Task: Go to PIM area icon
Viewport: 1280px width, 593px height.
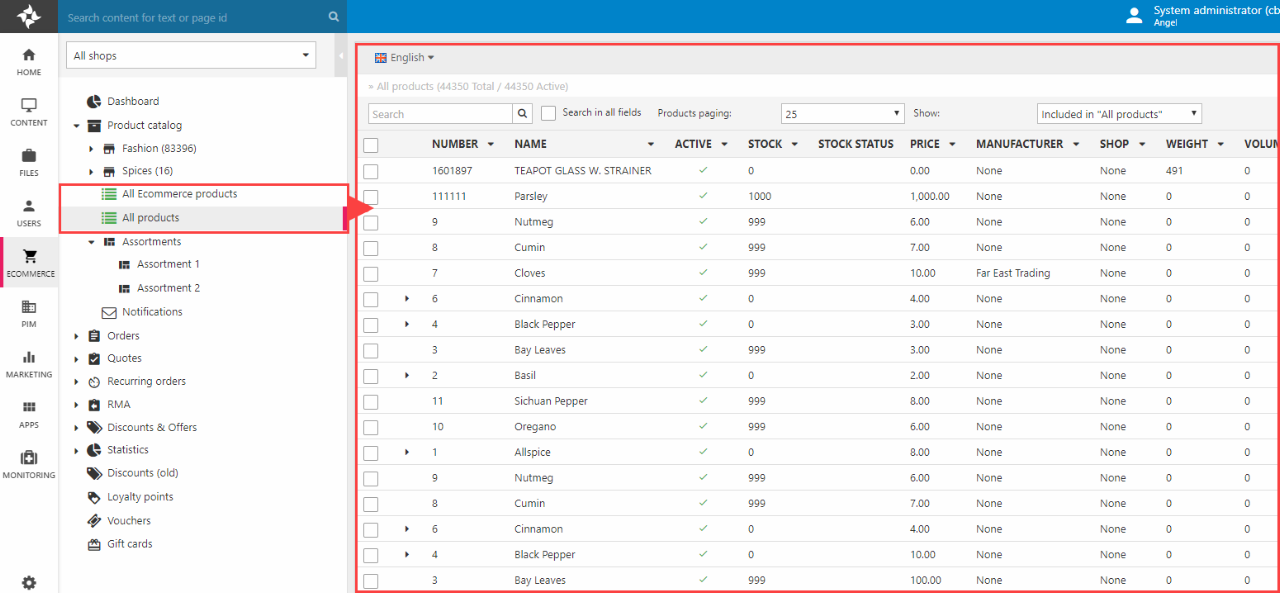Action: click(x=29, y=312)
